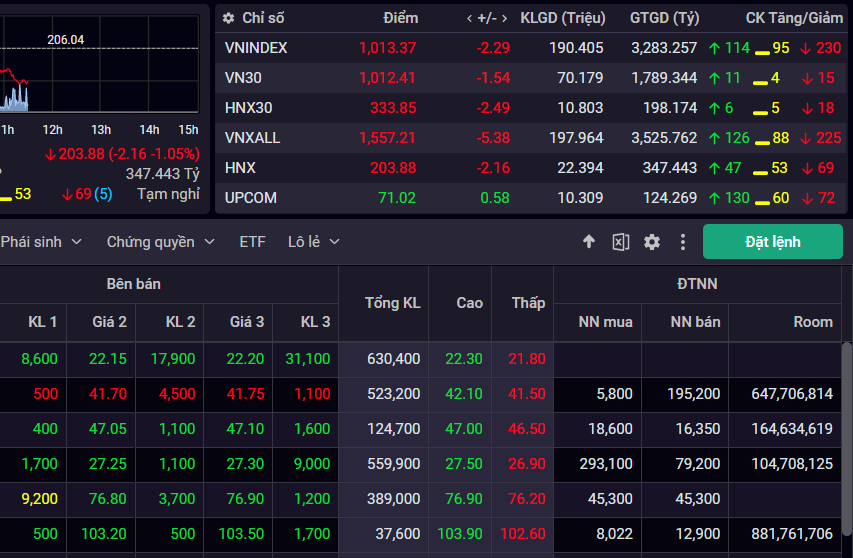
Task: Click the right arrow beside +/- header
Action: pyautogui.click(x=504, y=18)
